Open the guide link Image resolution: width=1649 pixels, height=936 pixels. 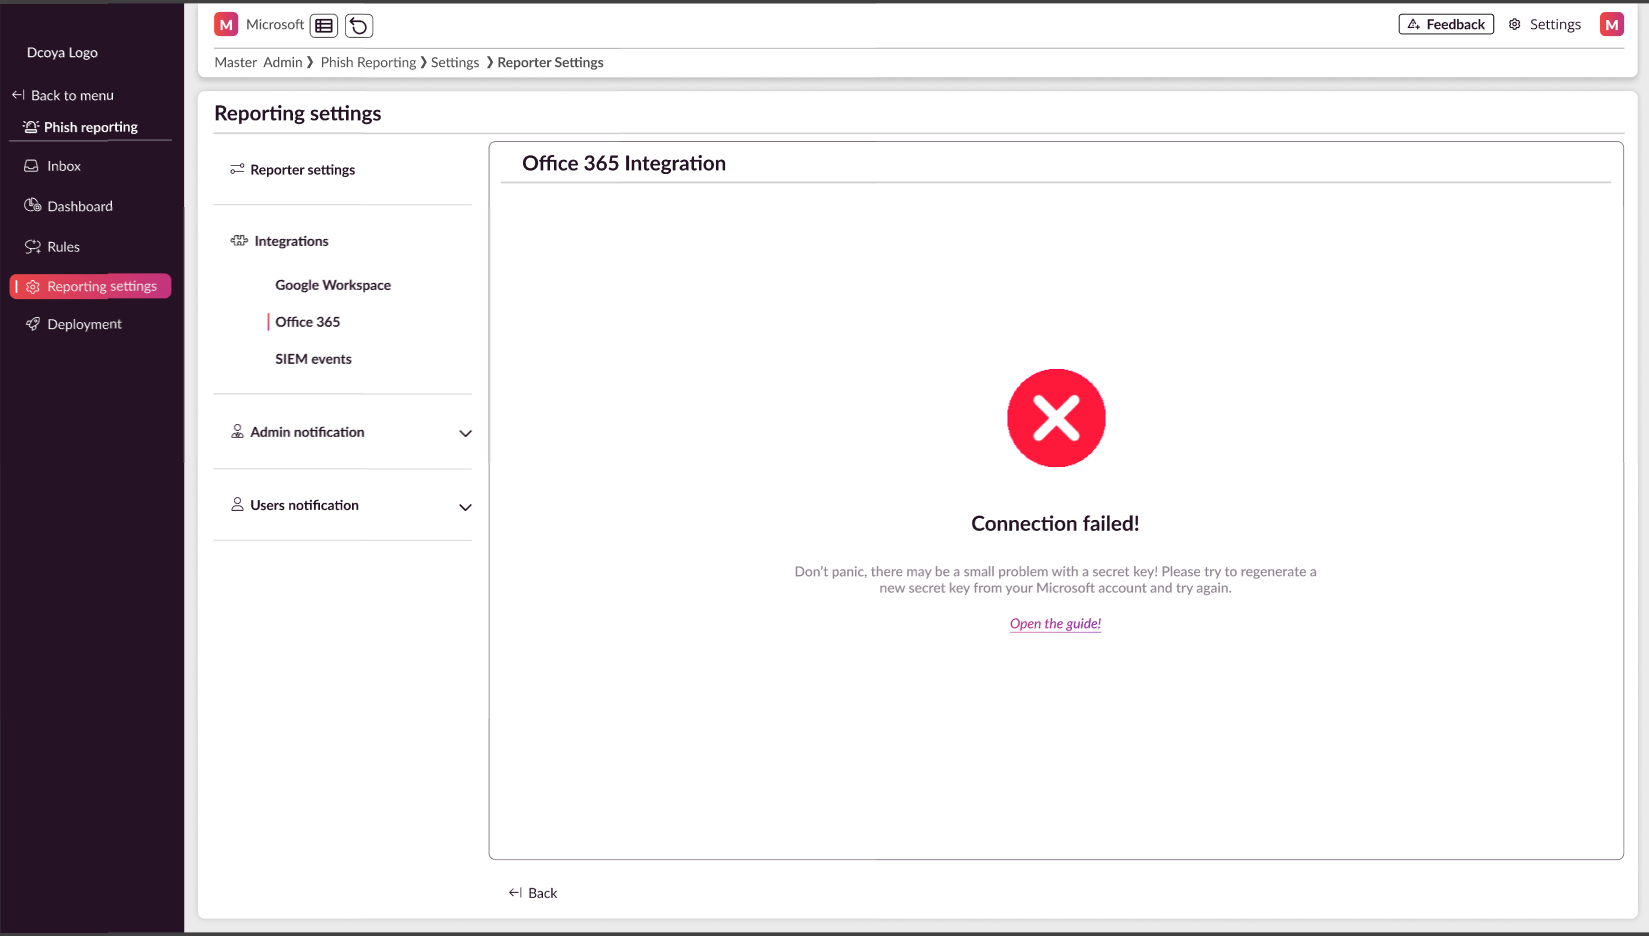click(x=1055, y=624)
